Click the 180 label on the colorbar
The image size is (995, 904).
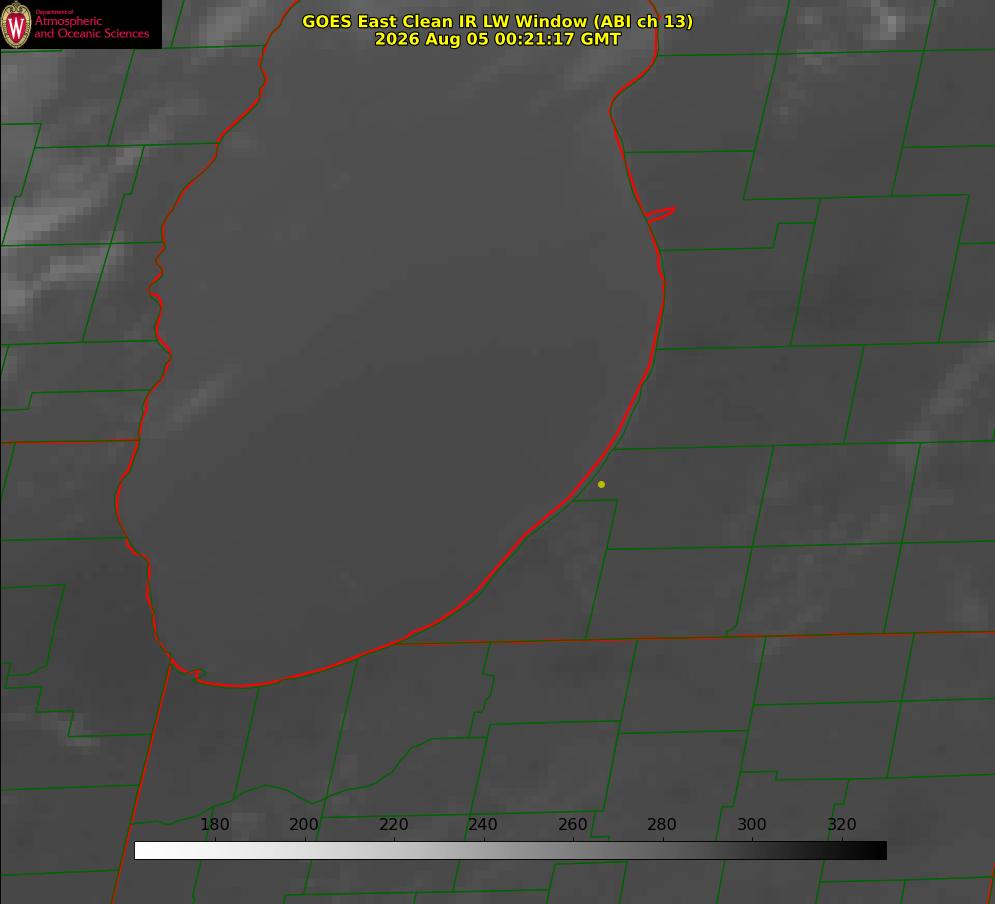[x=214, y=824]
